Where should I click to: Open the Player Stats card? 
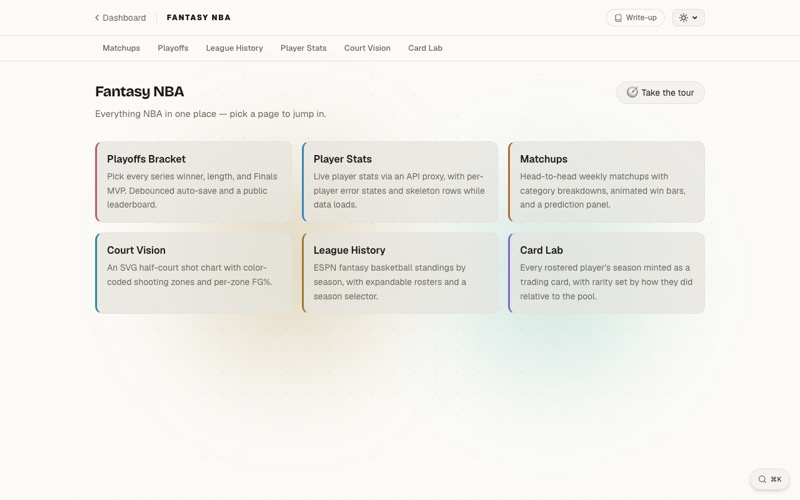(400, 182)
